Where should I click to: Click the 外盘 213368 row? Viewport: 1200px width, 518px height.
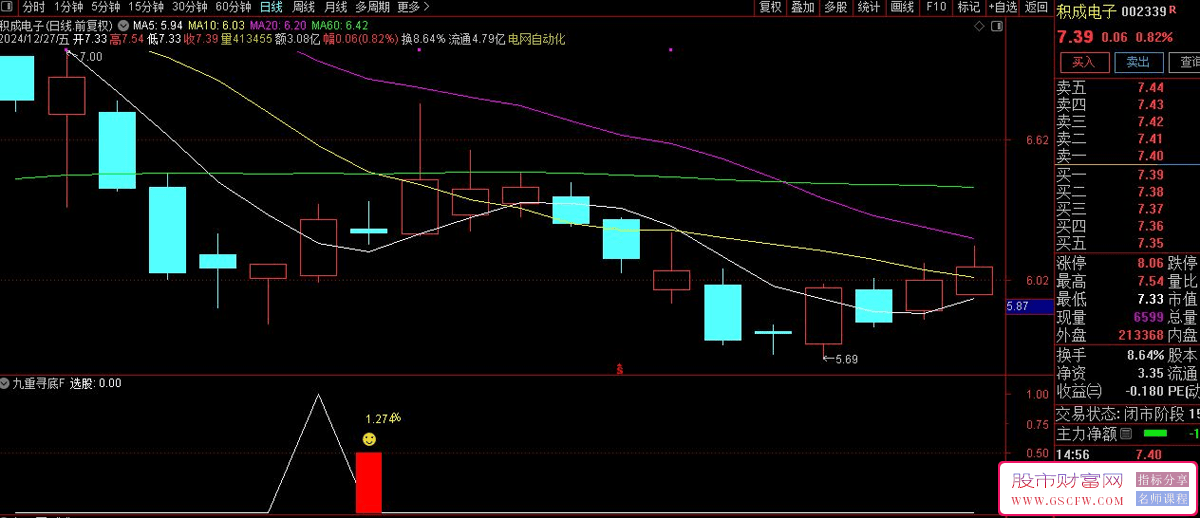tap(1111, 335)
